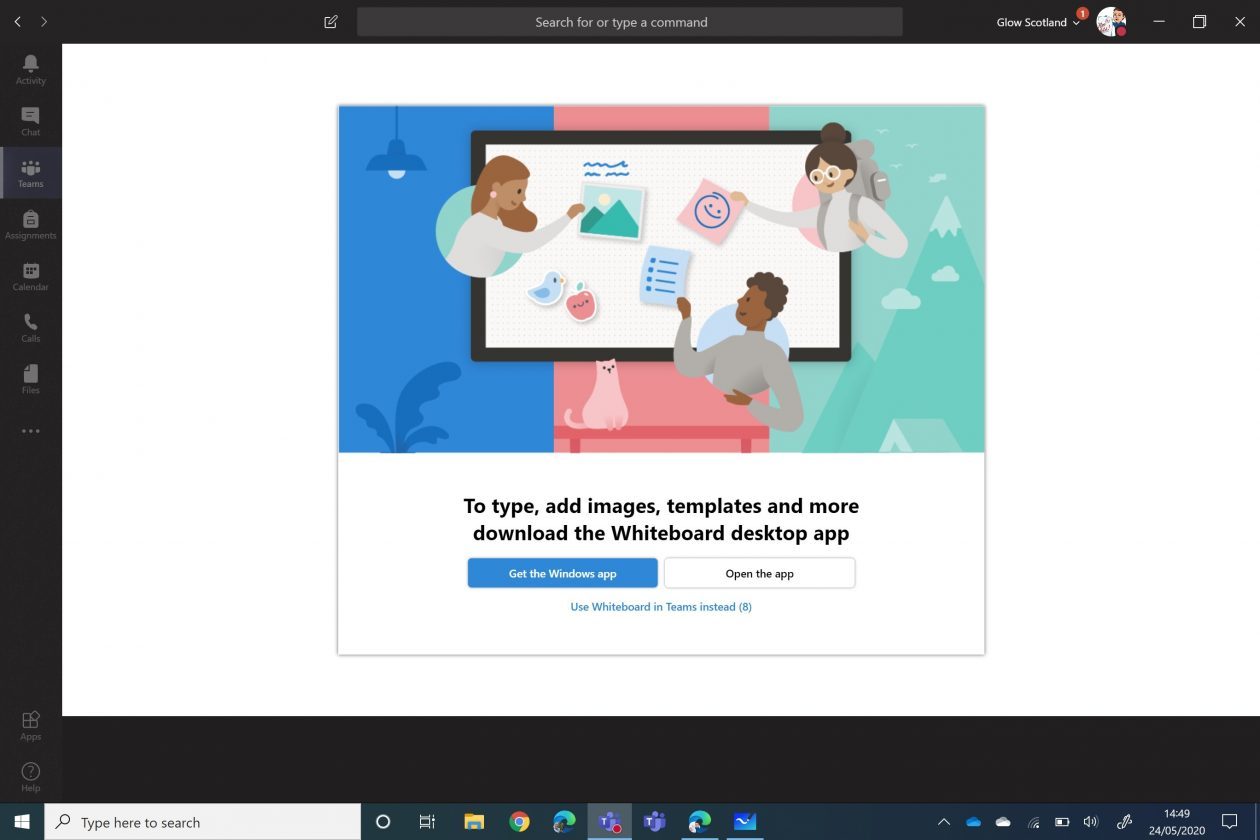Open the Activity feed
The width and height of the screenshot is (1260, 840).
tap(30, 69)
